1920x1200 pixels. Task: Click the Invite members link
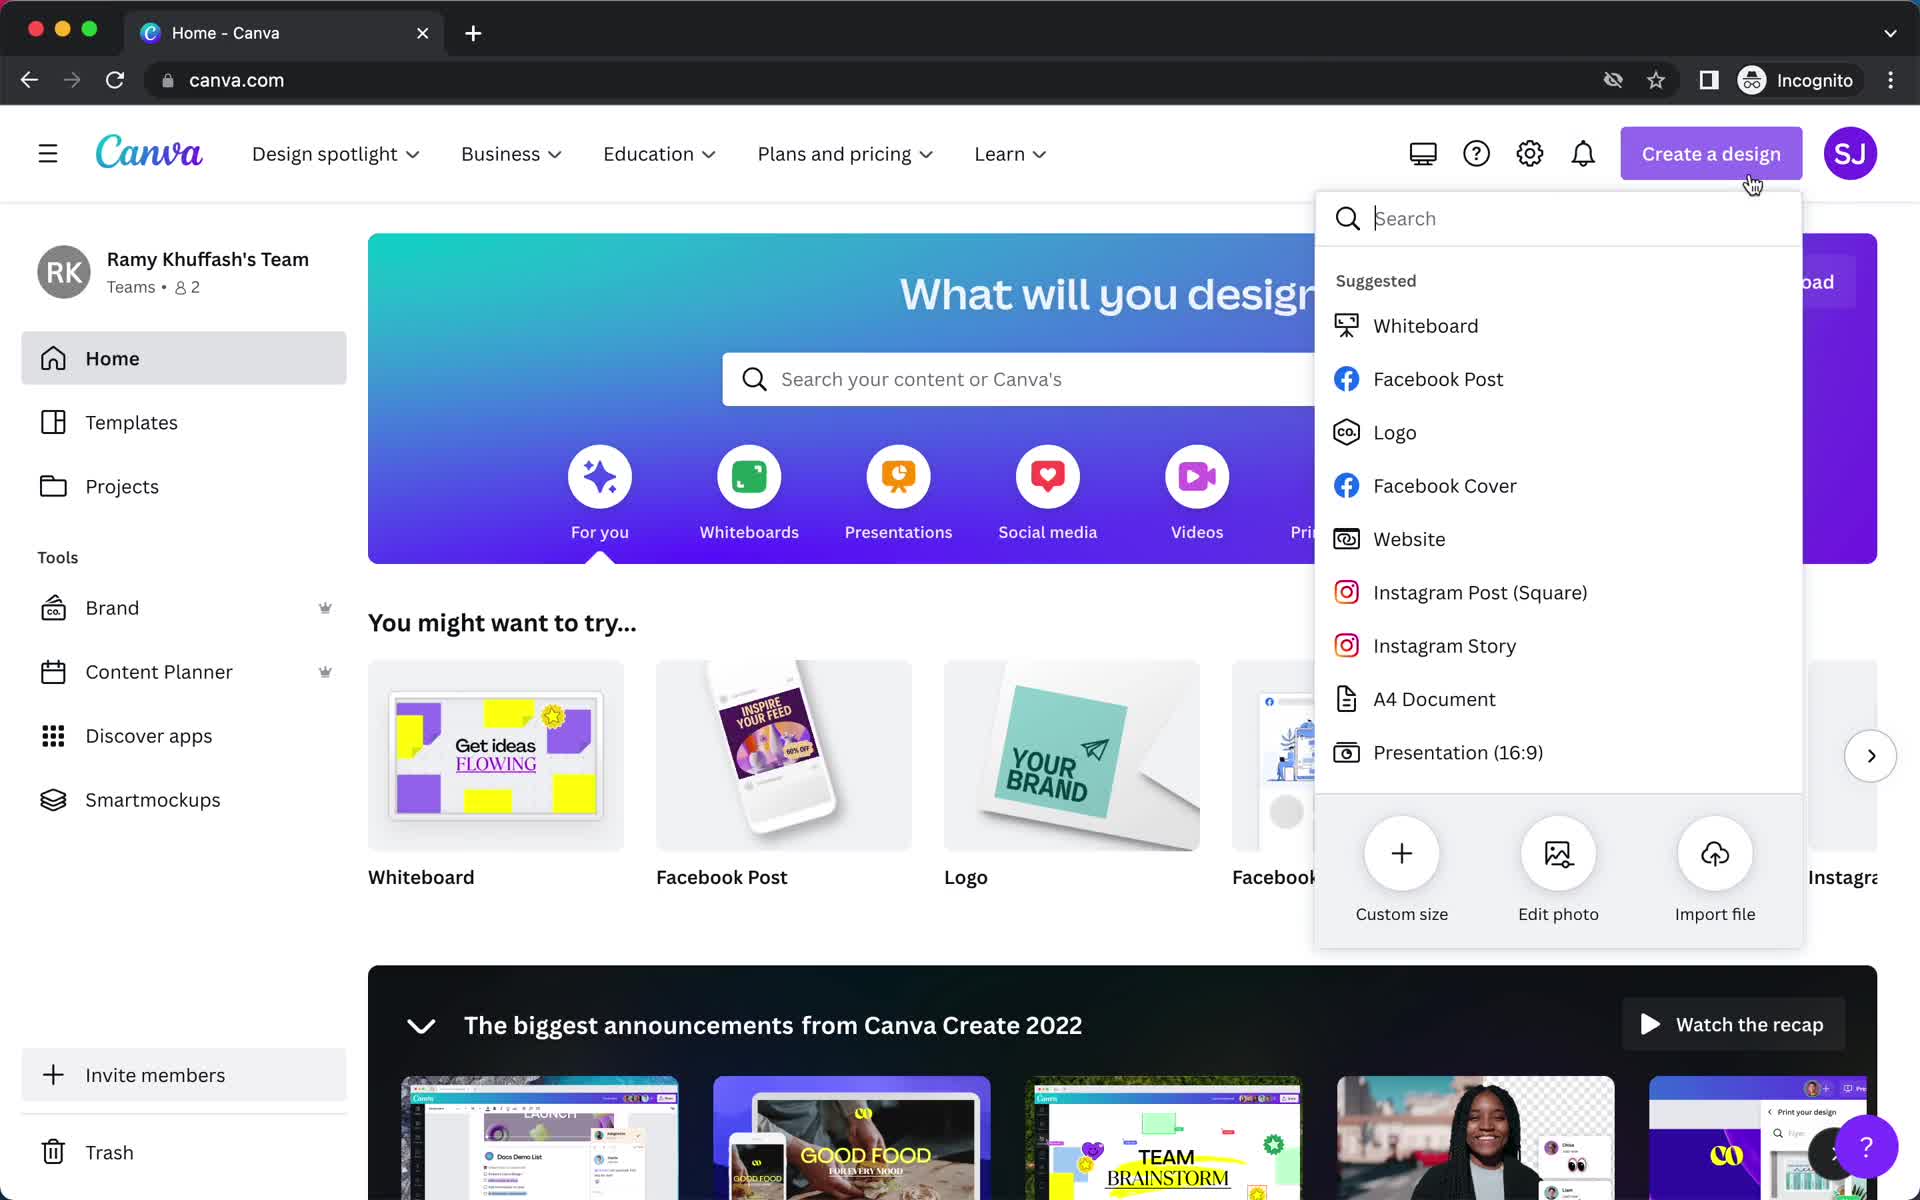(155, 1074)
